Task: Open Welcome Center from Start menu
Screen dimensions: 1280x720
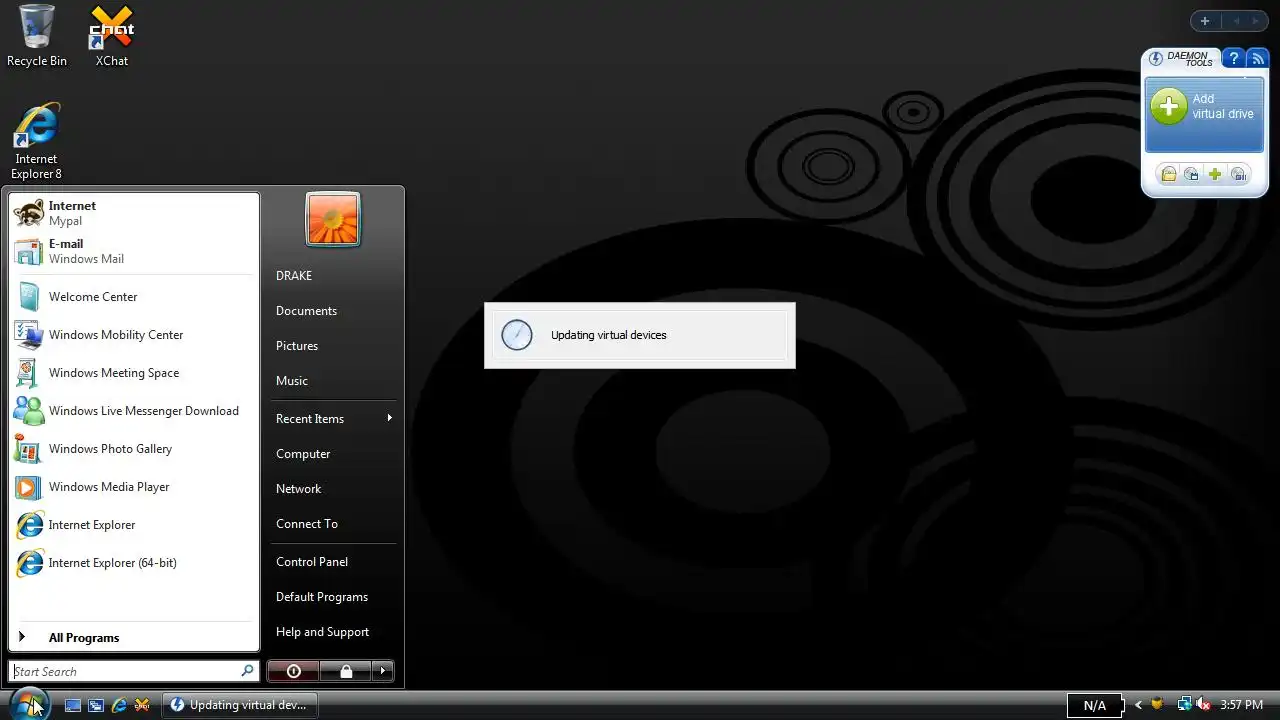Action: 134,297
